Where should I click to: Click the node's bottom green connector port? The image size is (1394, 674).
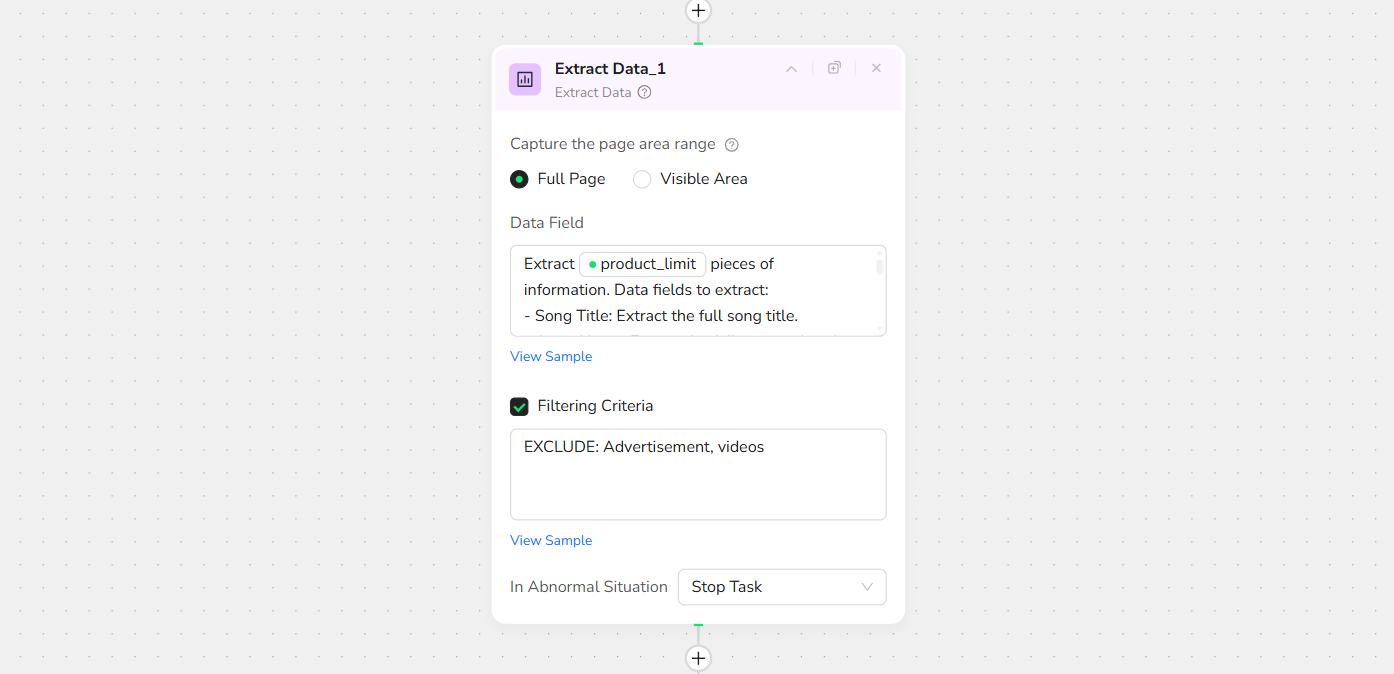[698, 625]
